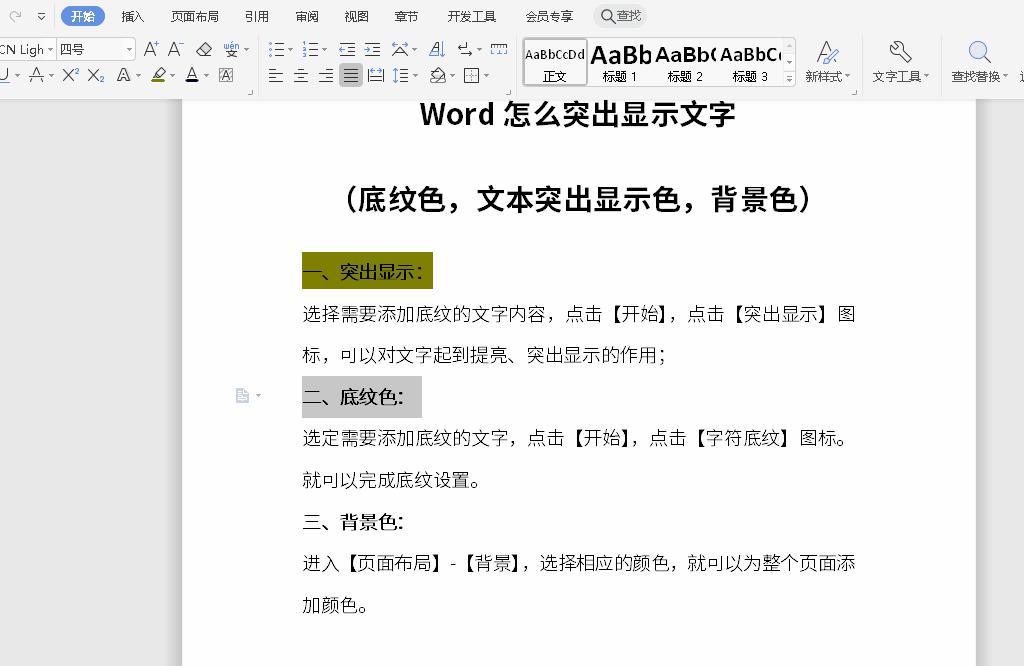Click the heading 二、底纹色 in document

click(353, 397)
